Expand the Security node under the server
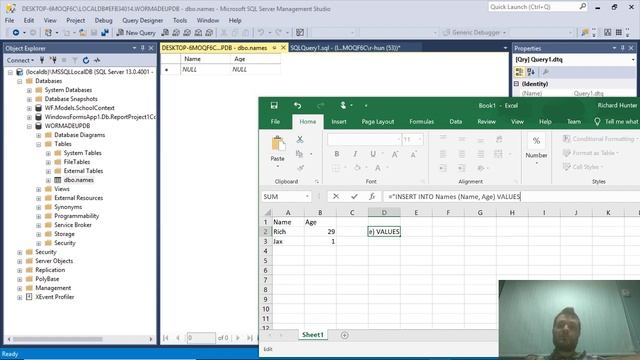Image resolution: width=640 pixels, height=360 pixels. 20,252
